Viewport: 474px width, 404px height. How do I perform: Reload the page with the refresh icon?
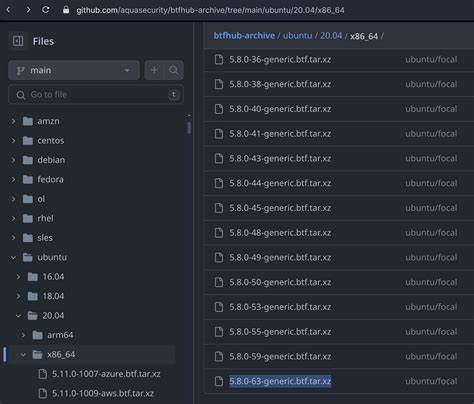point(46,10)
